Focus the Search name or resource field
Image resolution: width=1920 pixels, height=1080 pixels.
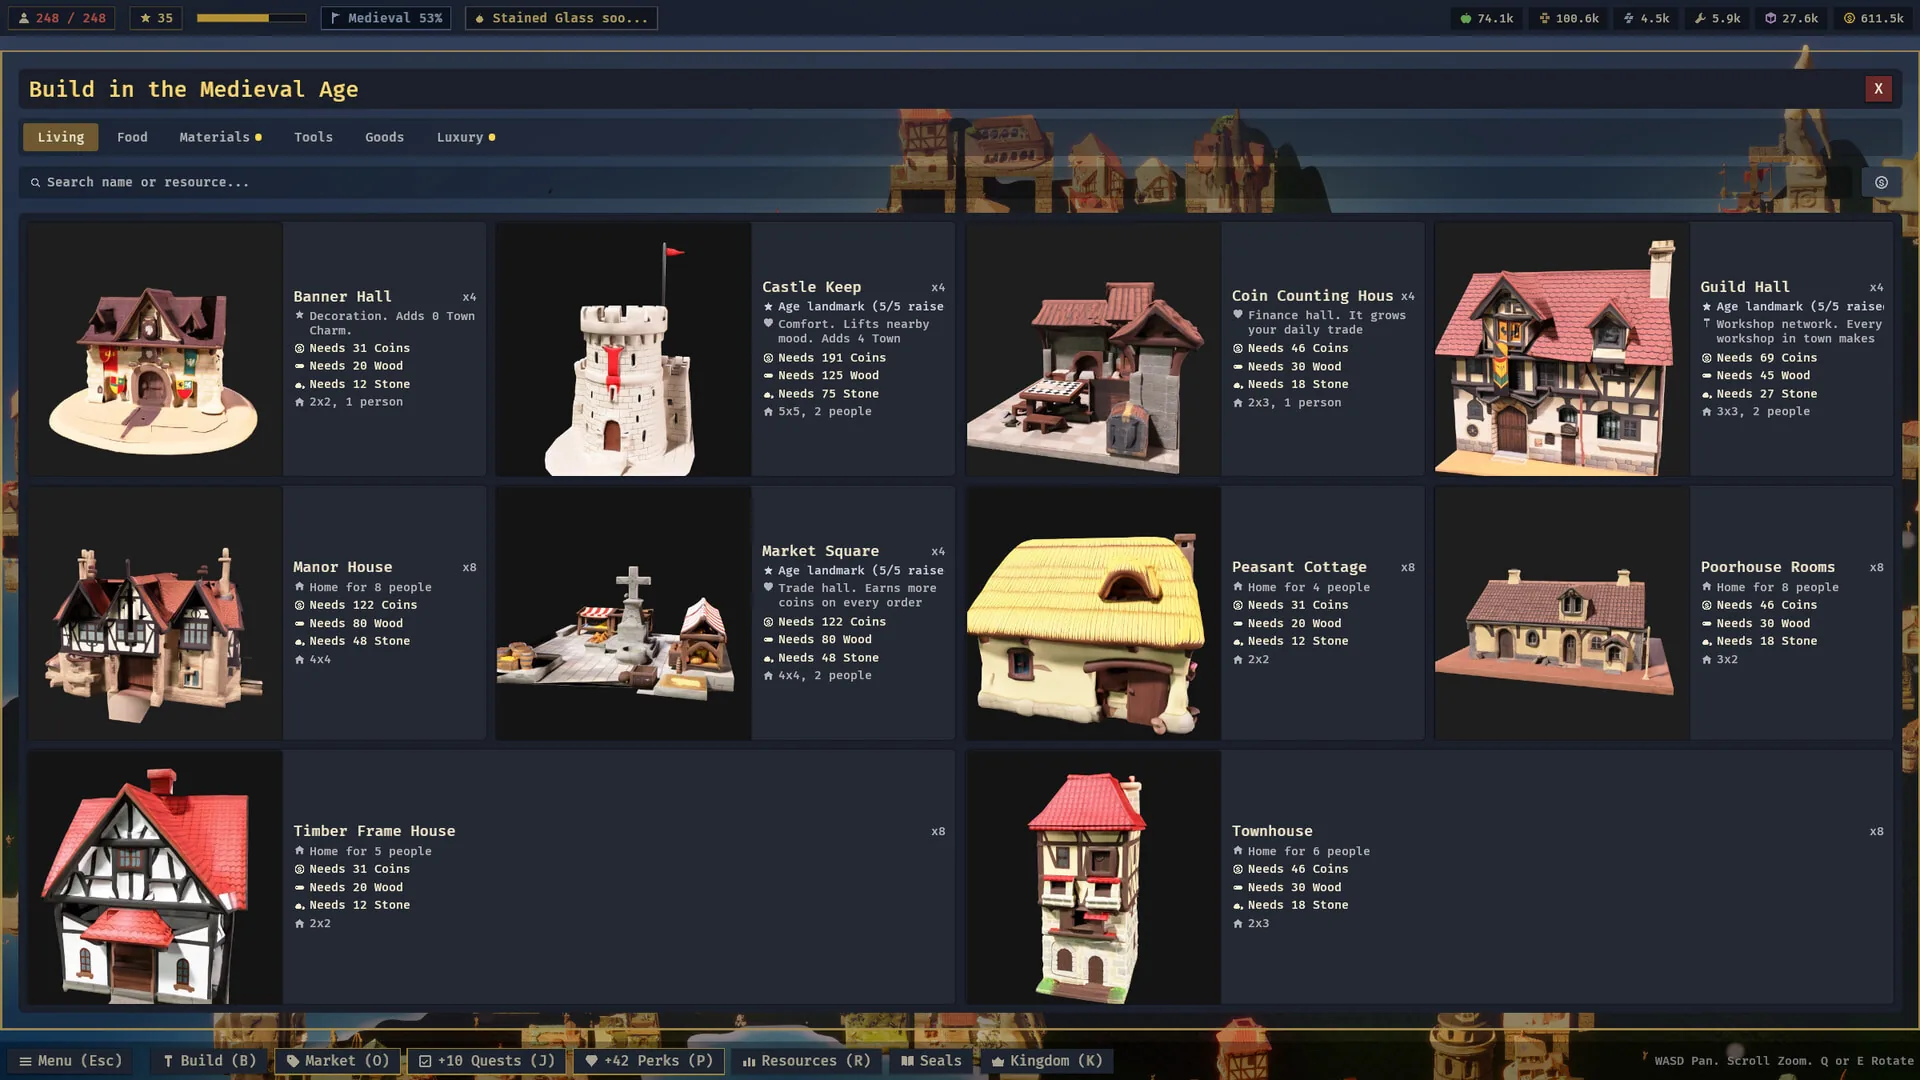coord(935,182)
